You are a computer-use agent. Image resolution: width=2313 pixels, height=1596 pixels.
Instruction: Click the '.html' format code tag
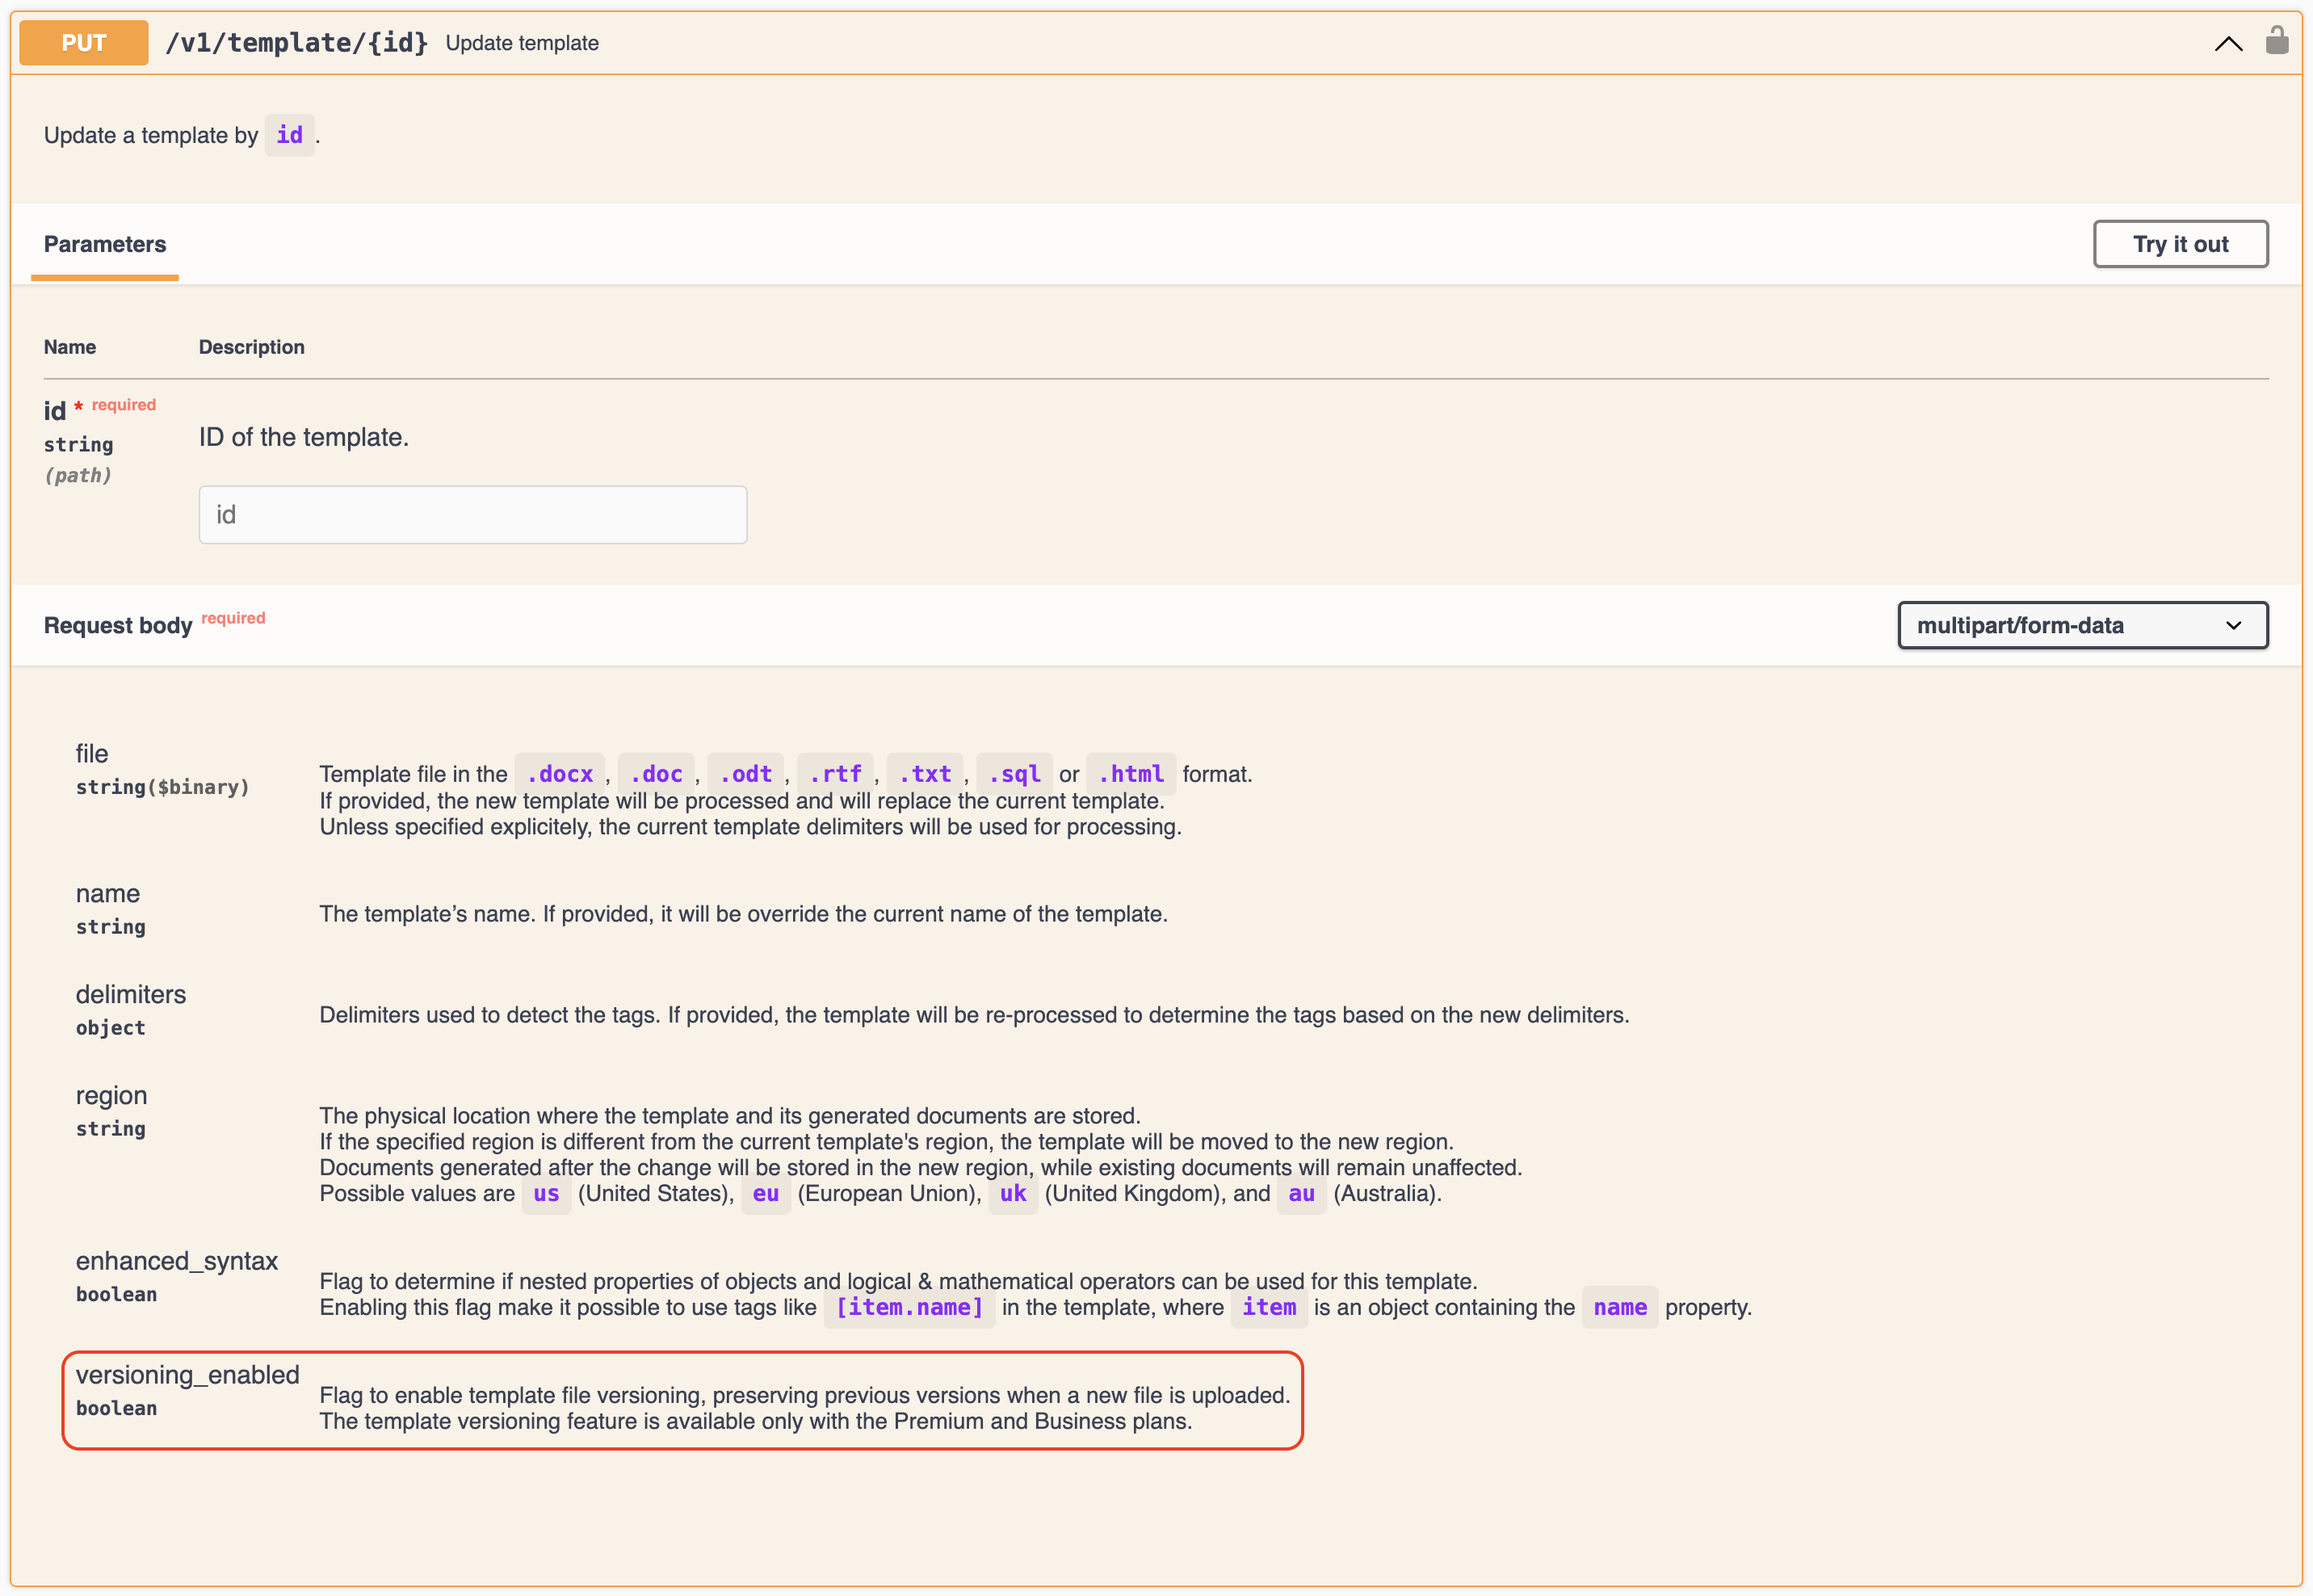1131,774
